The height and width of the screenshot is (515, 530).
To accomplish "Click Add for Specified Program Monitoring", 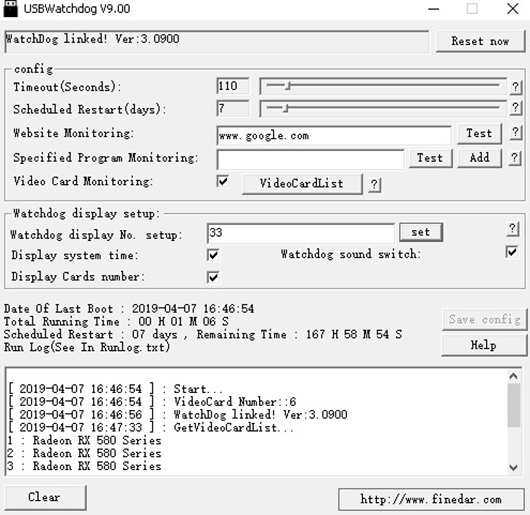I will (479, 158).
